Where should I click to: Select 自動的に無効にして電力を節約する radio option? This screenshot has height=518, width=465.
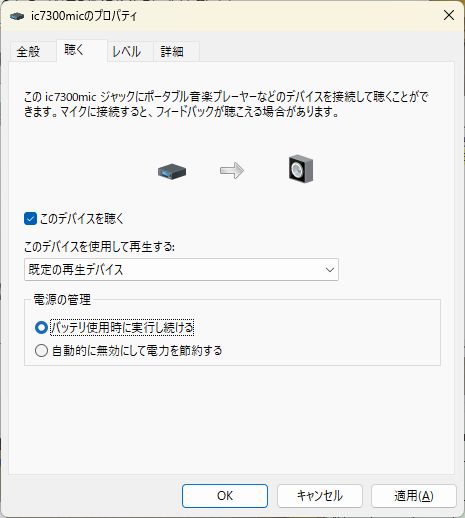point(41,351)
